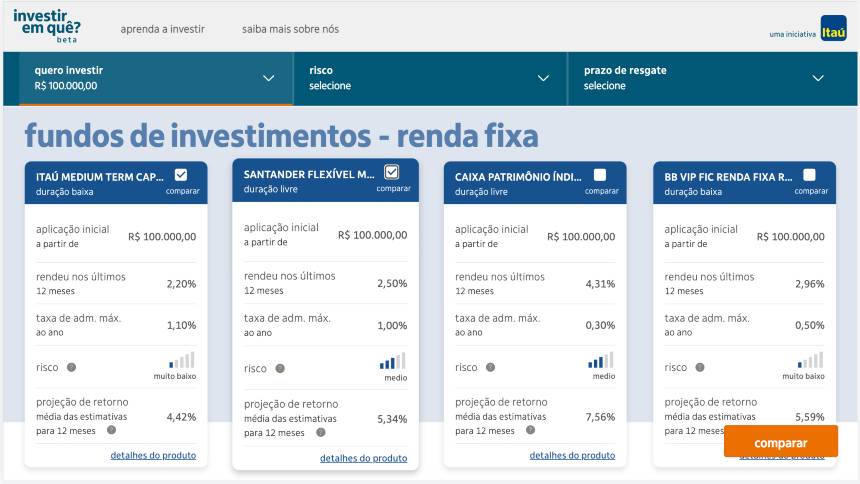Click risk bars icon on Itaú Medium Term card
Screen dimensions: 860x484
pyautogui.click(x=182, y=360)
